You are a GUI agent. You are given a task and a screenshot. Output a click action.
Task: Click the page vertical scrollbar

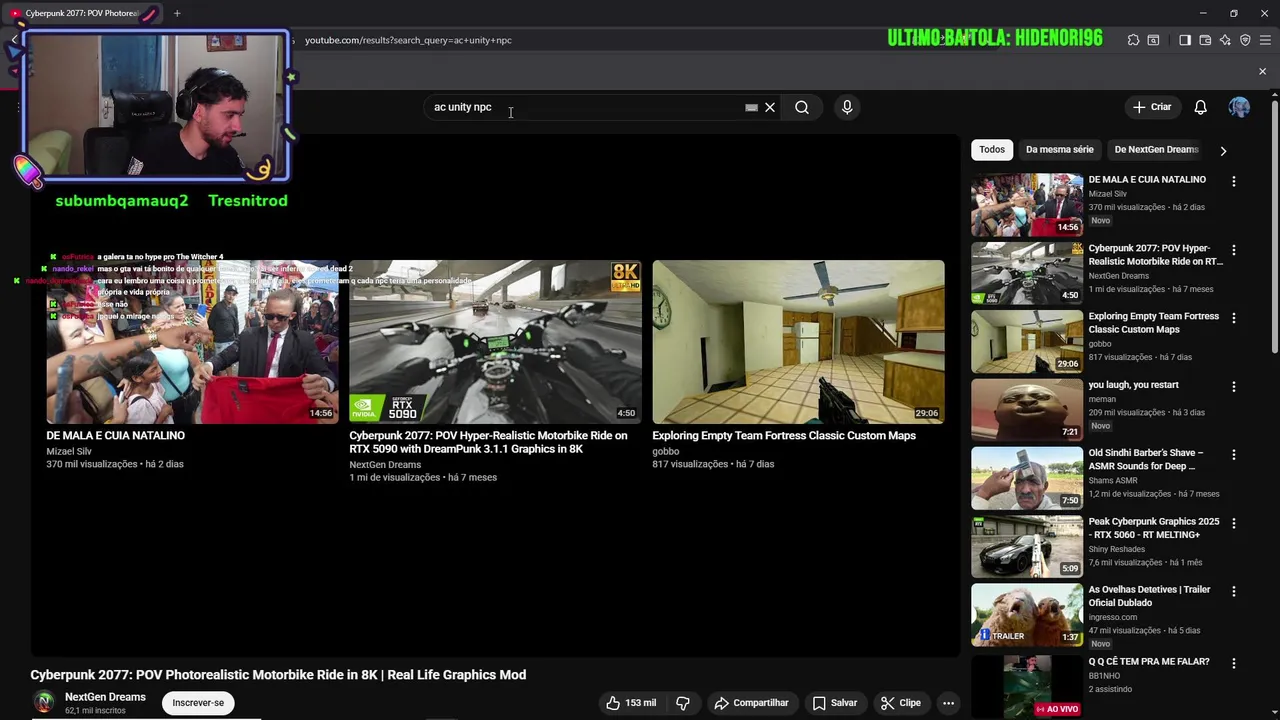[x=1274, y=225]
